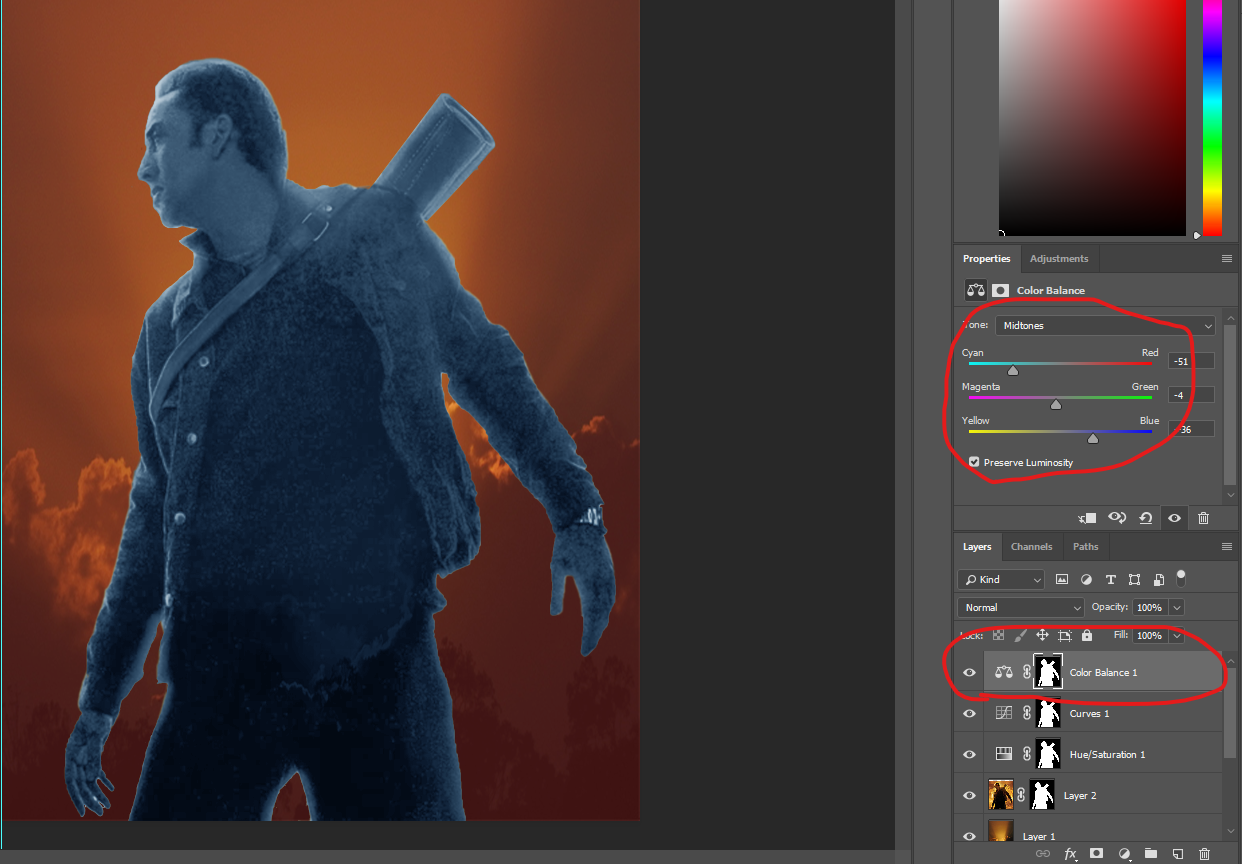Add layer mask icon at Layers bottom

(1097, 854)
